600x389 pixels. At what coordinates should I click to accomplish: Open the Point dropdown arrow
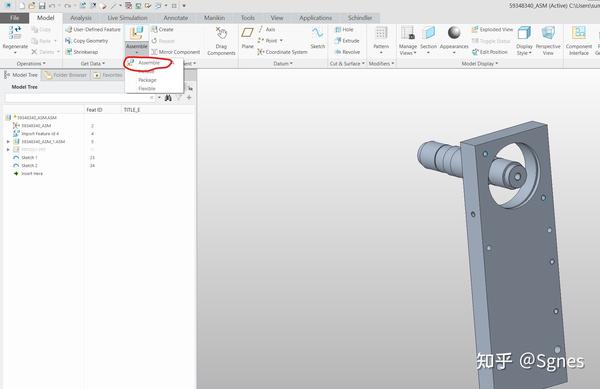point(281,41)
